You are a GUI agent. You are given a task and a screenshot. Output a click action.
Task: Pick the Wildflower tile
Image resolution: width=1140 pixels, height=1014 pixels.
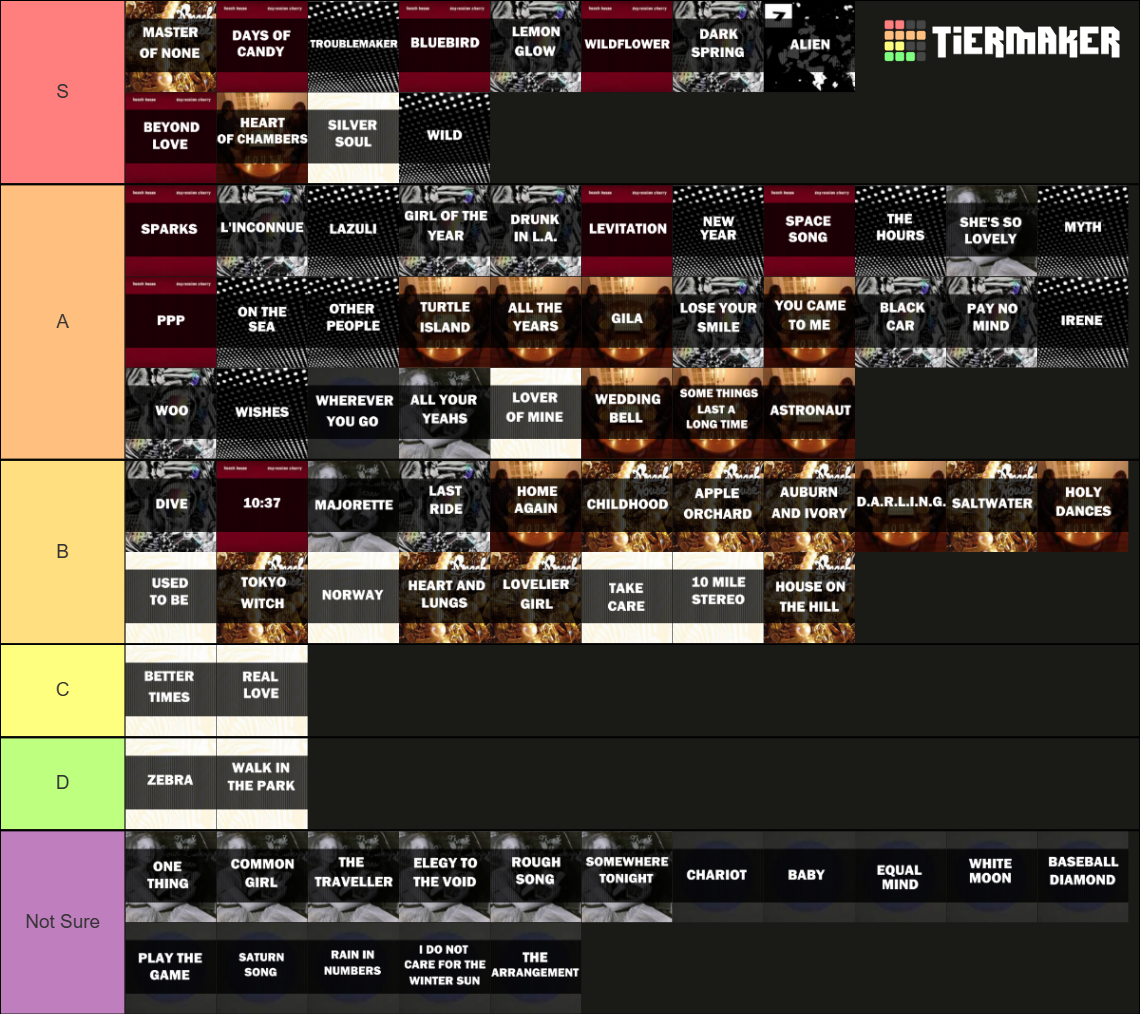pyautogui.click(x=627, y=46)
